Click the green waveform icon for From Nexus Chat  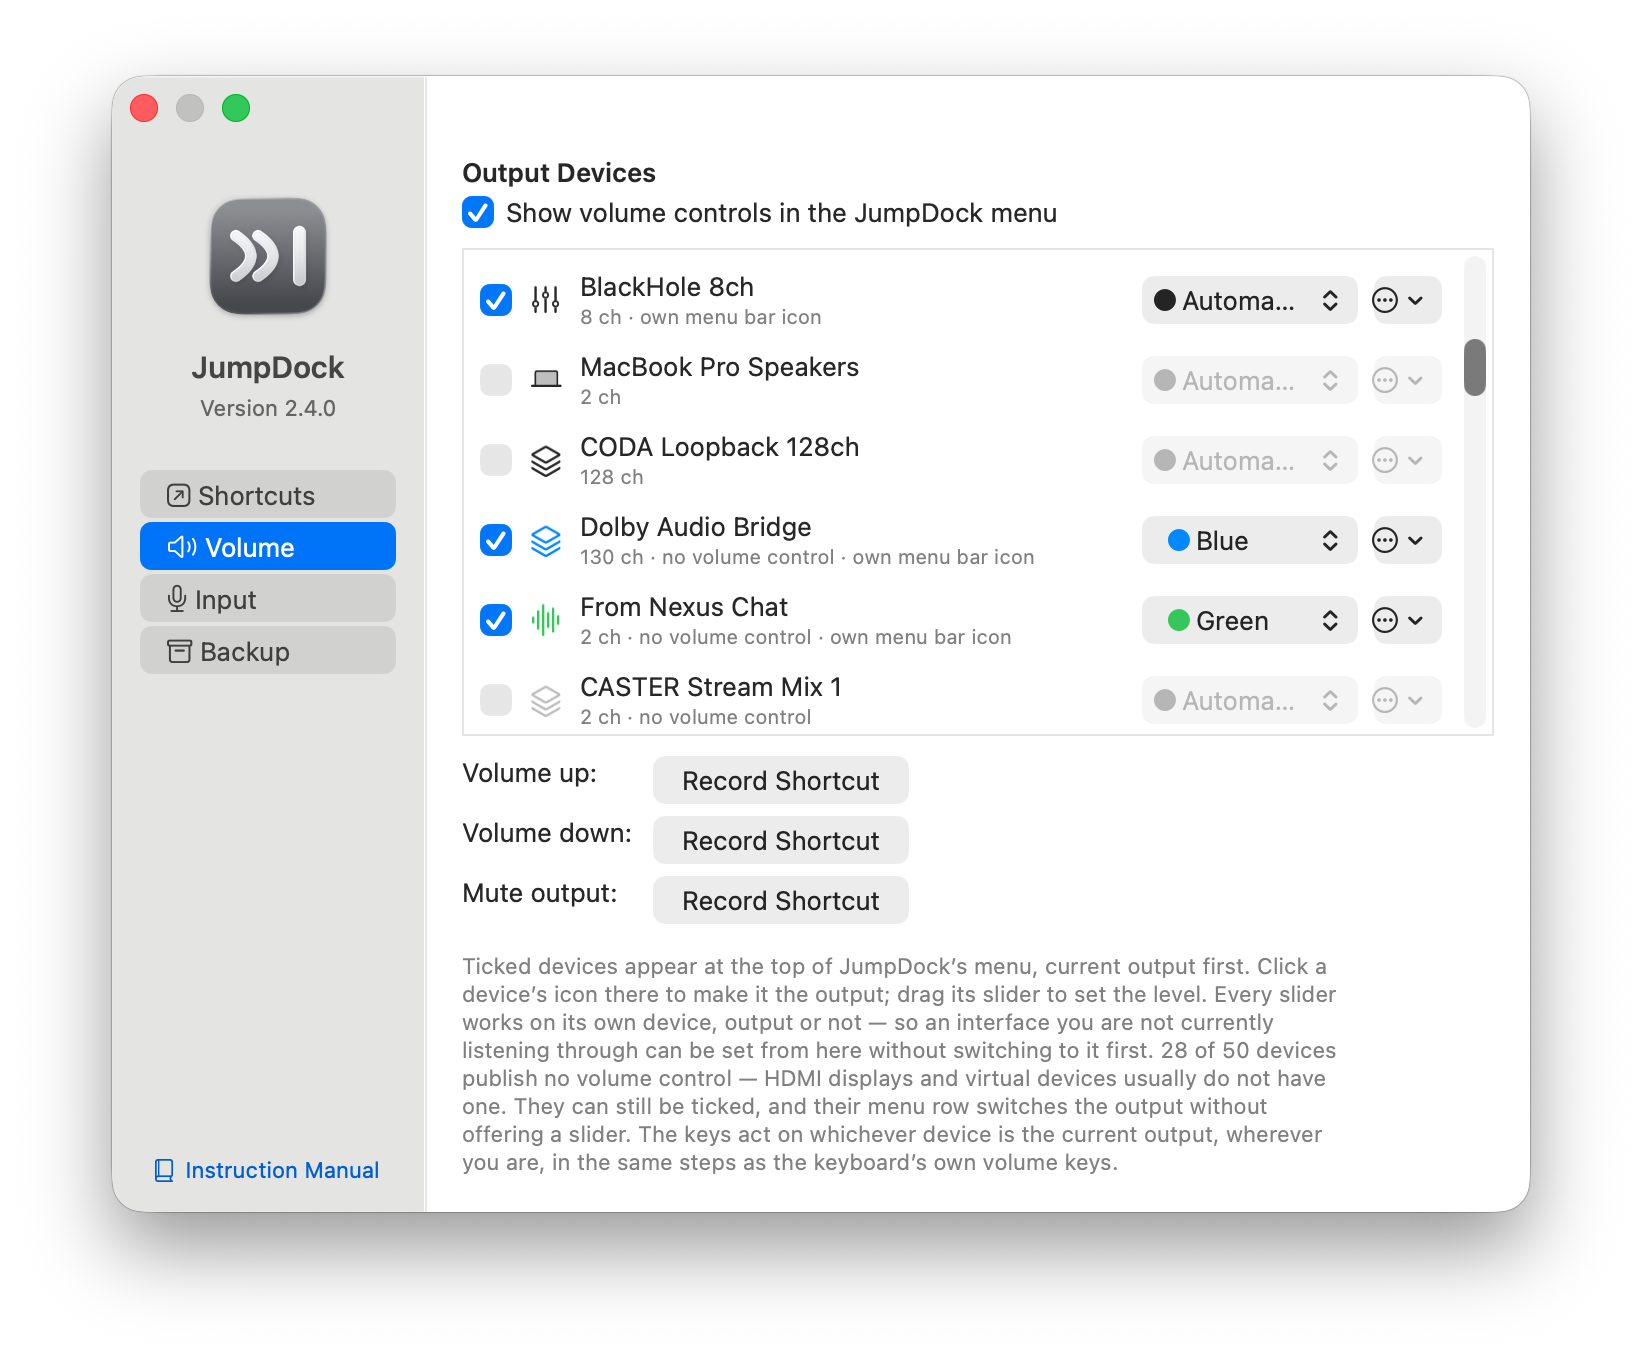pos(545,620)
